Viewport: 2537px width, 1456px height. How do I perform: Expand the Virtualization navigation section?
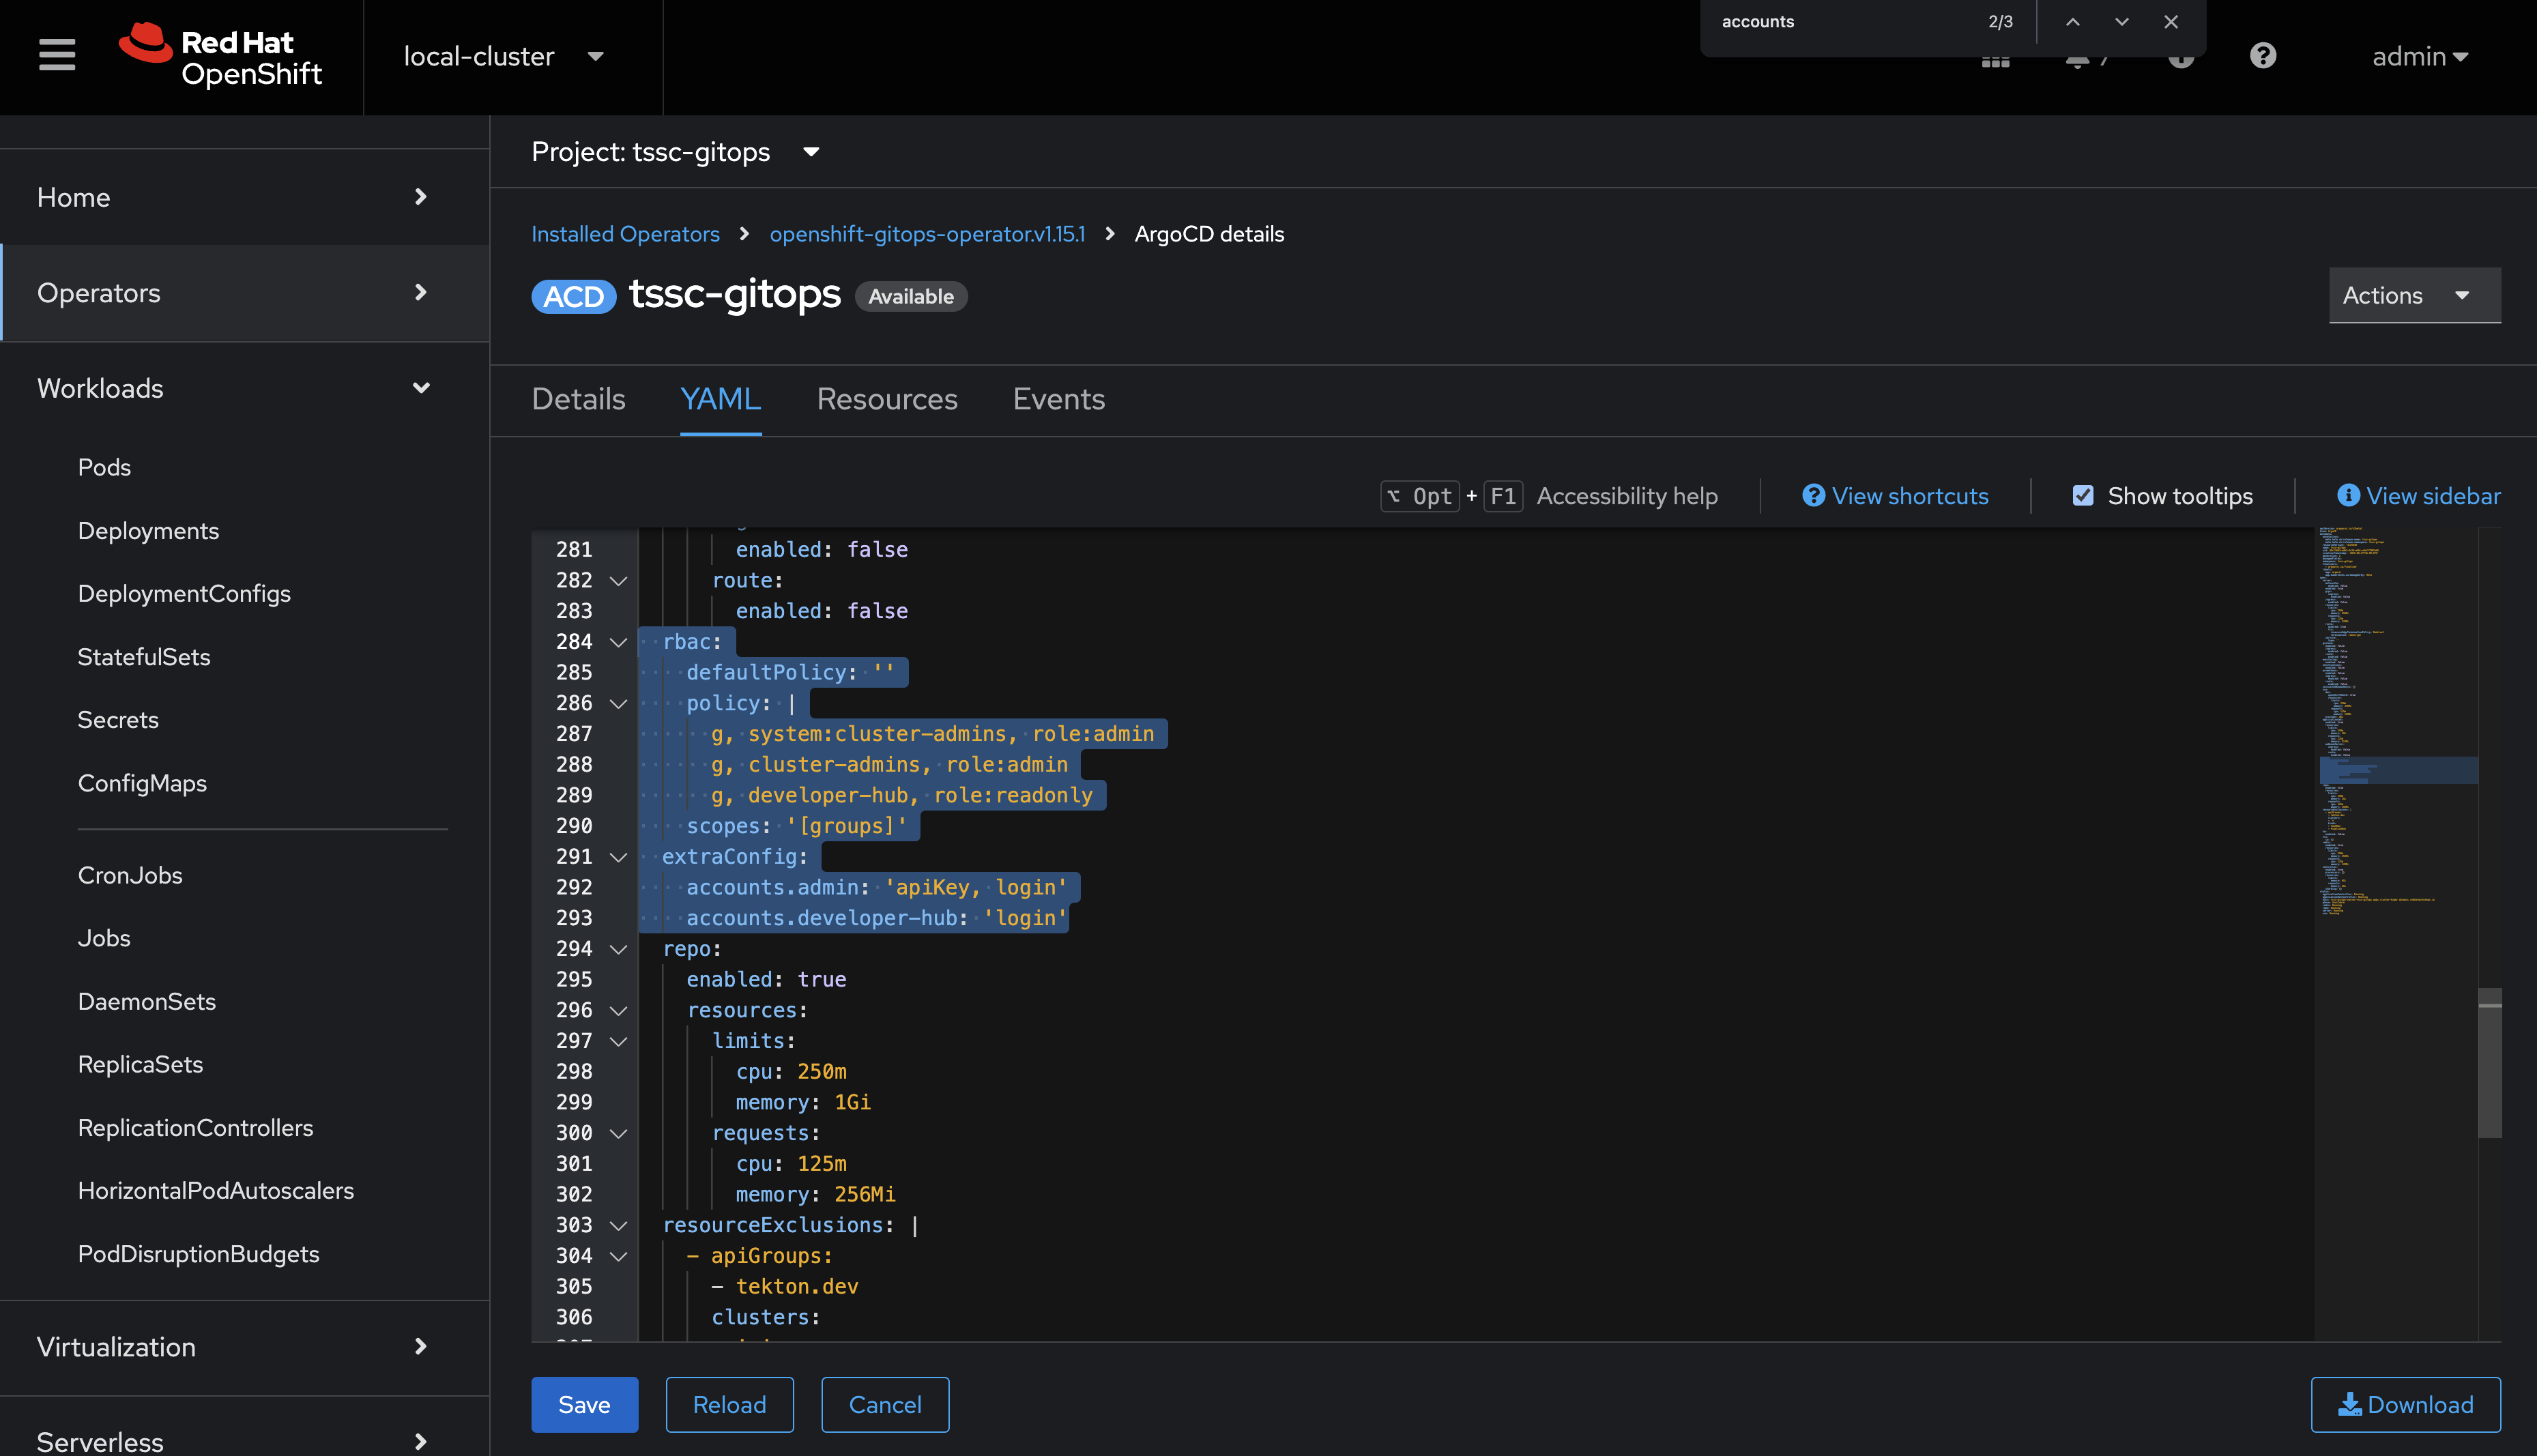pyautogui.click(x=245, y=1347)
